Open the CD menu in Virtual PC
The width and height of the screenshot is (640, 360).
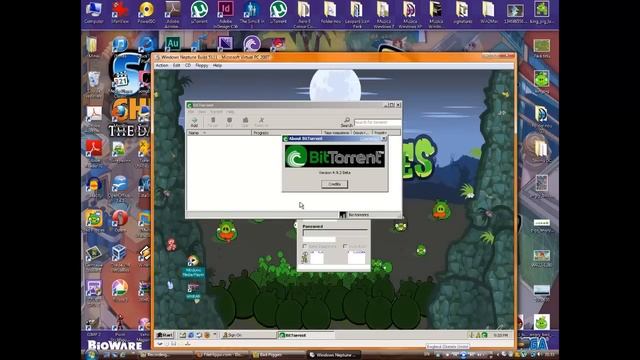pyautogui.click(x=188, y=65)
